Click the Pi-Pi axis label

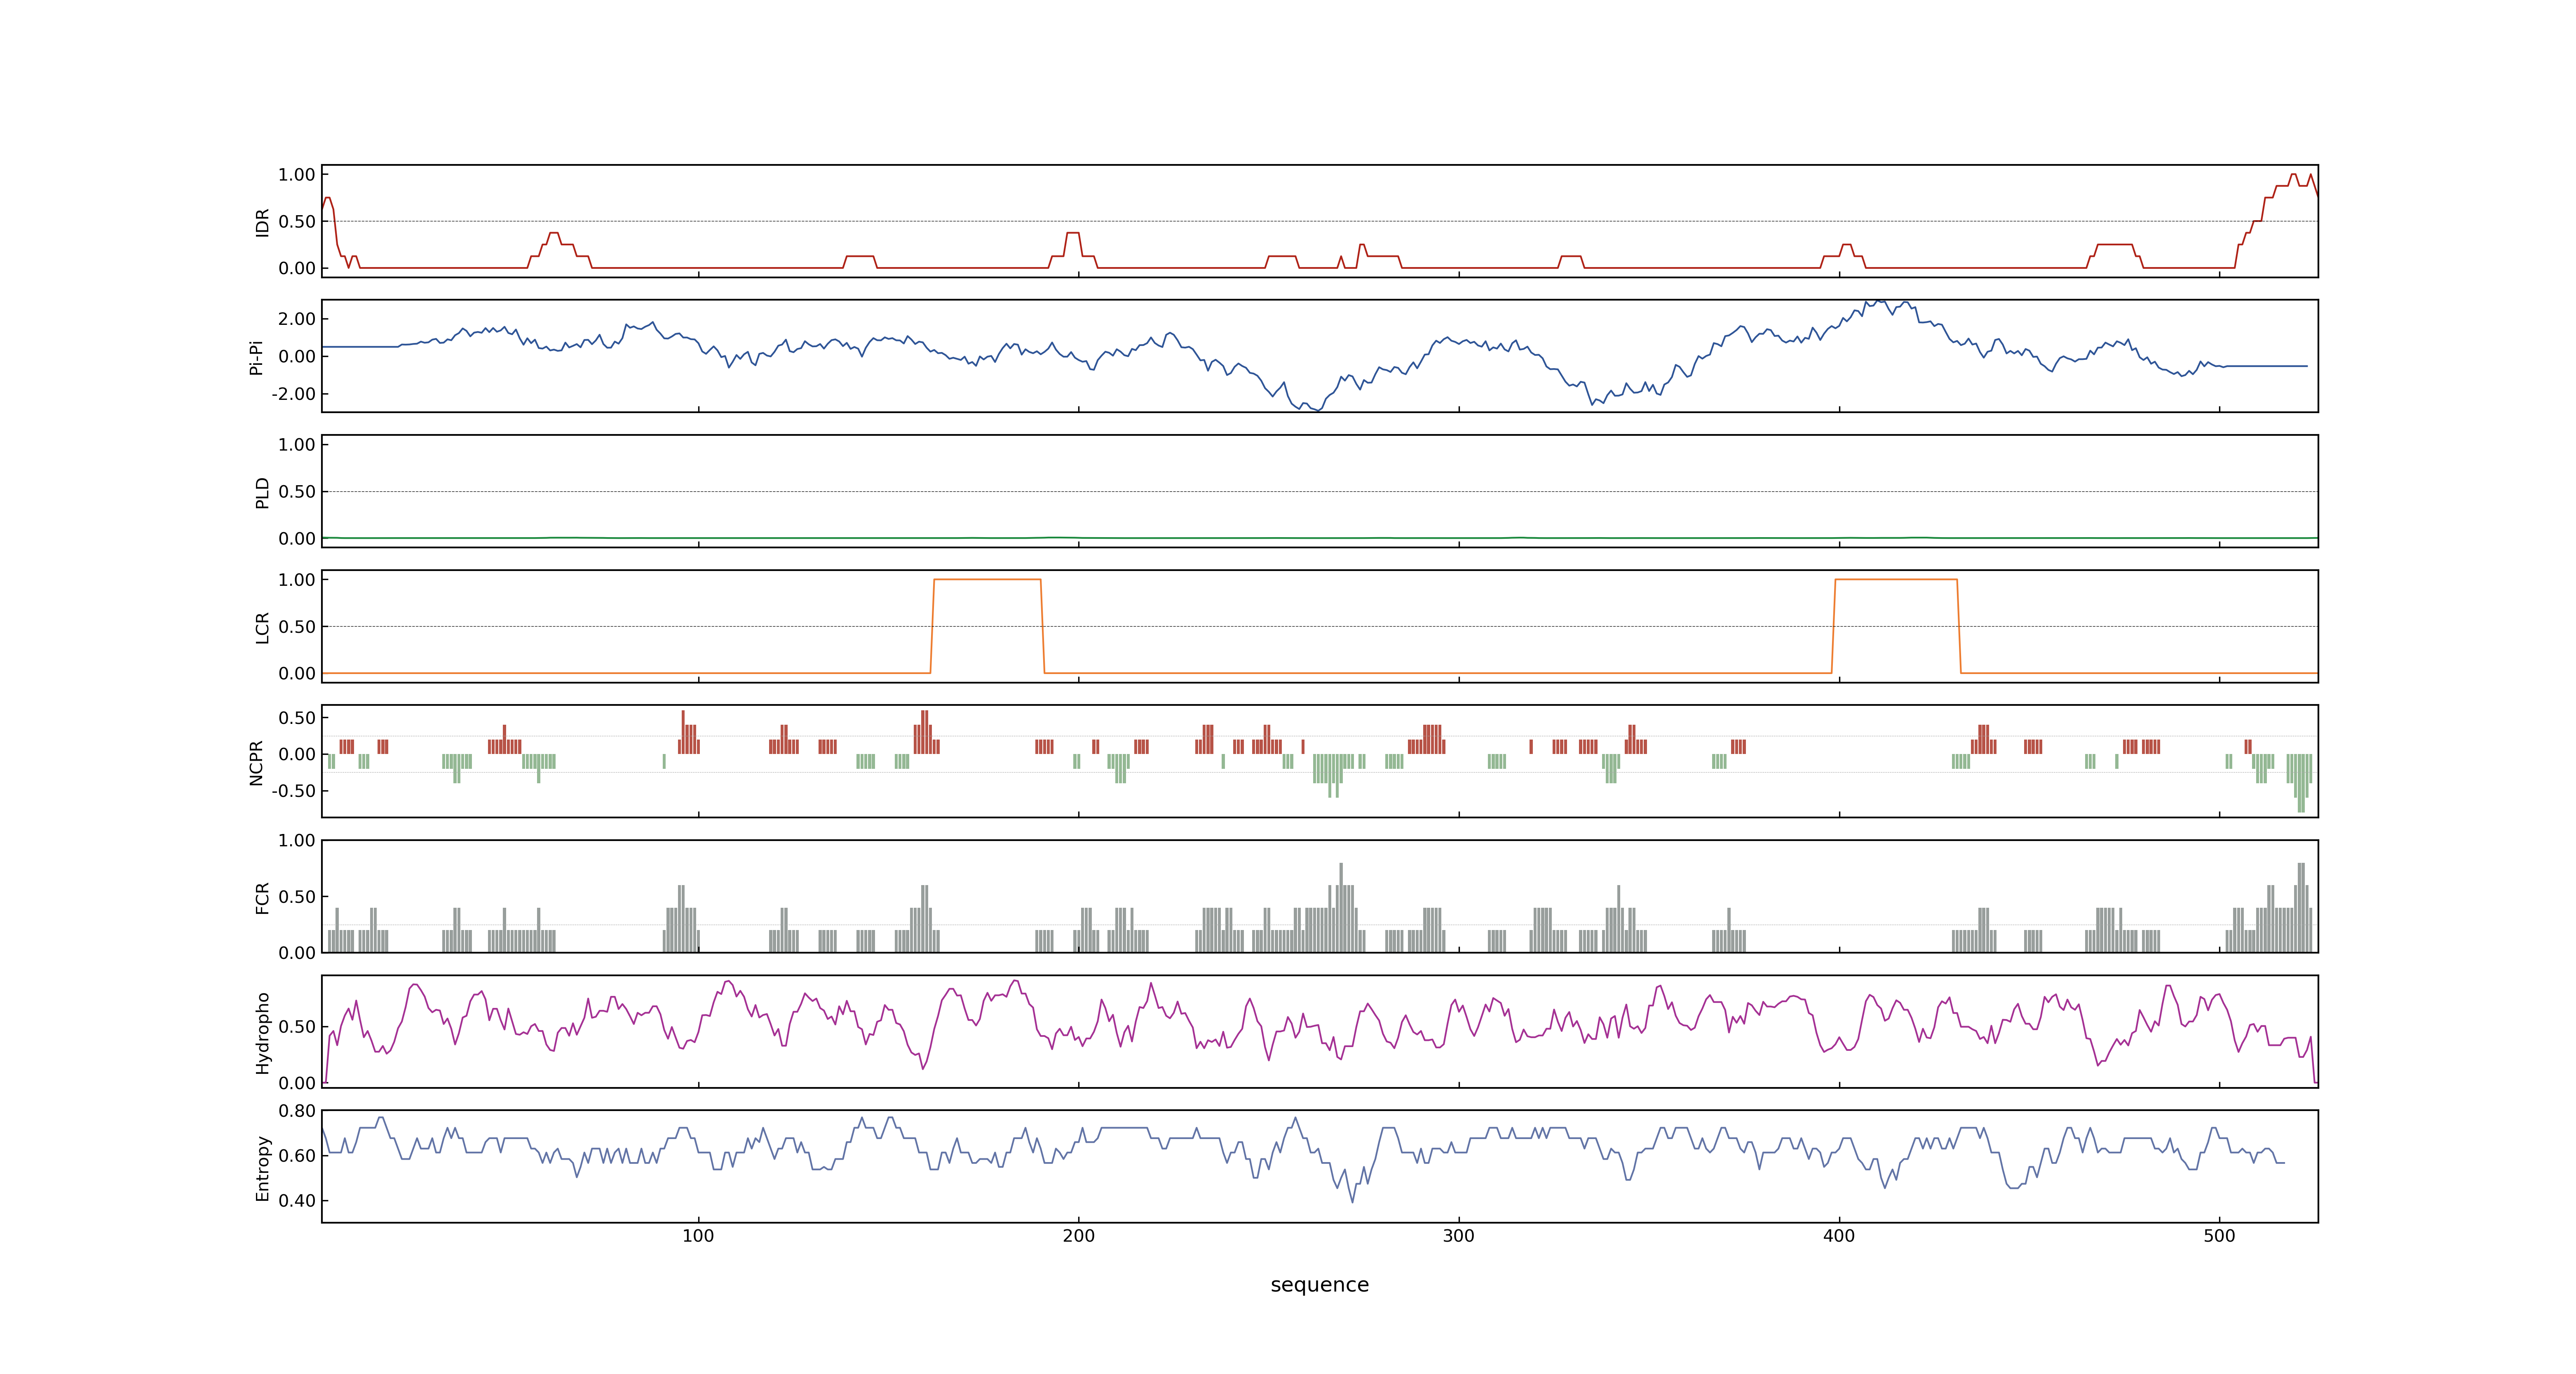(x=256, y=357)
